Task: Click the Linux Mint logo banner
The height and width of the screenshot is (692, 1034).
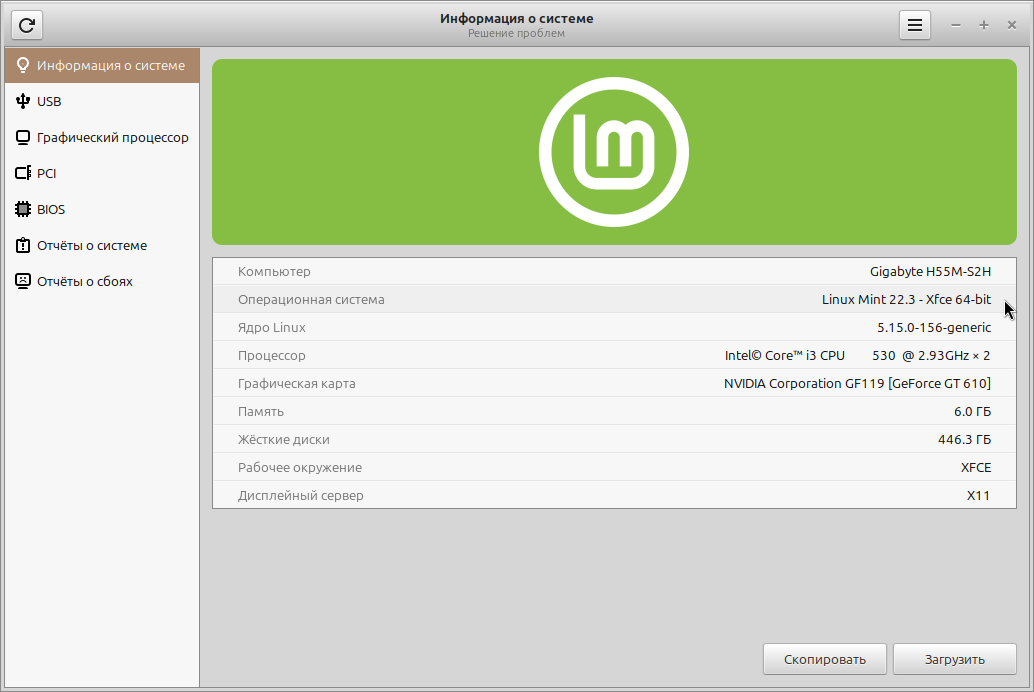Action: (x=614, y=152)
